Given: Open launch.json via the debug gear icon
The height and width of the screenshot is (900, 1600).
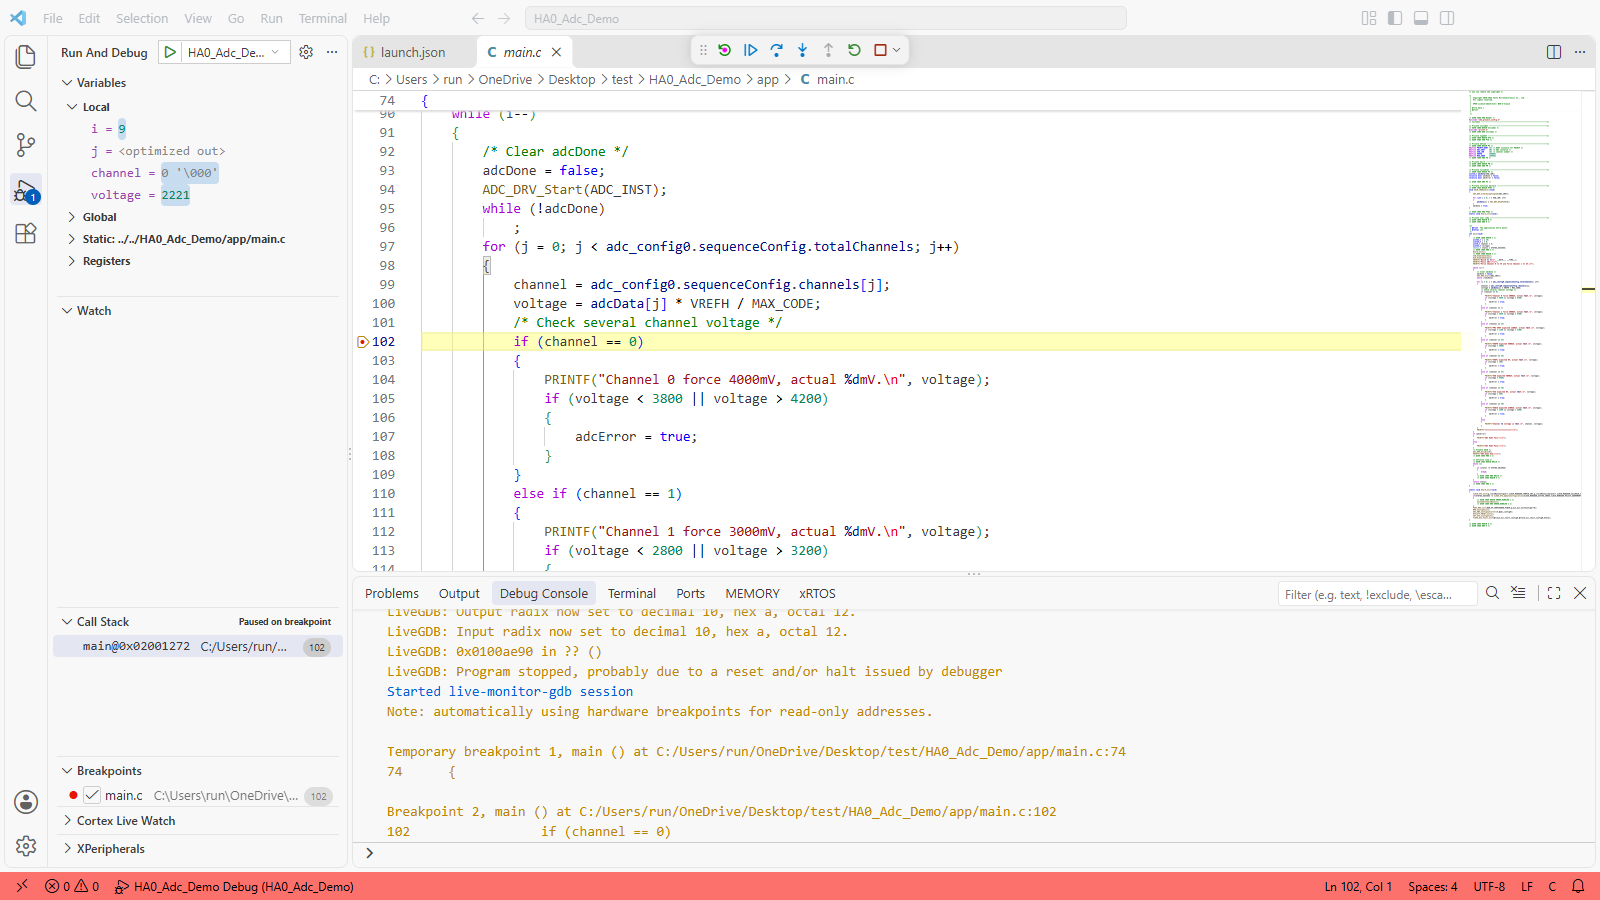Looking at the screenshot, I should coord(306,52).
